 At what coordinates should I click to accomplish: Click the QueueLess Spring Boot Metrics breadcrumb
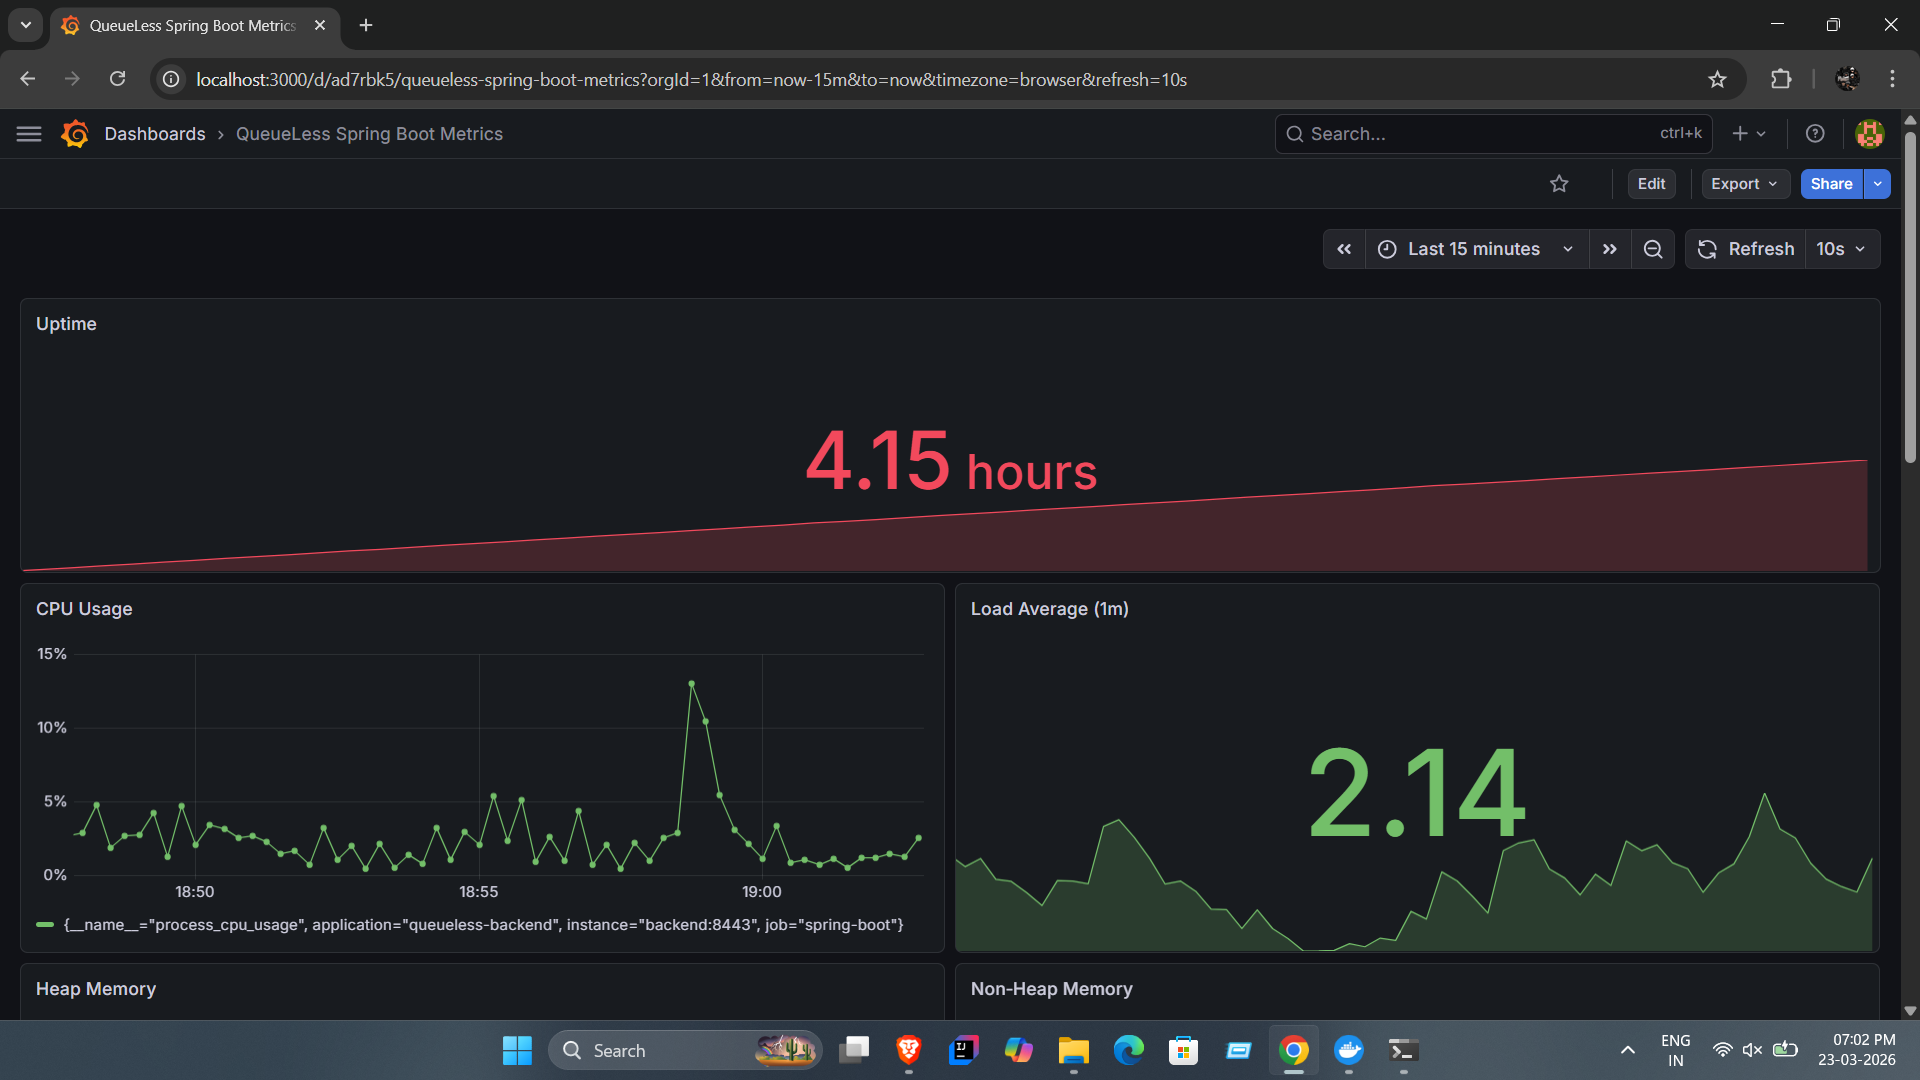click(369, 134)
